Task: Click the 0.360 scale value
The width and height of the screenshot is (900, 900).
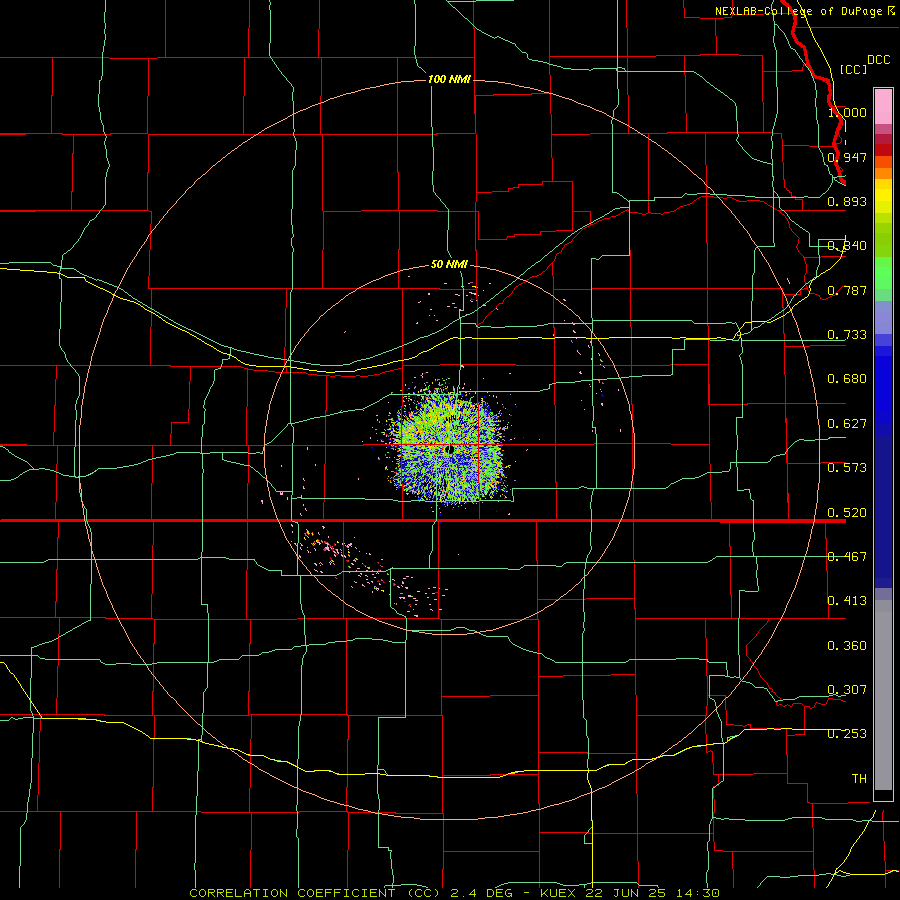Action: [847, 645]
